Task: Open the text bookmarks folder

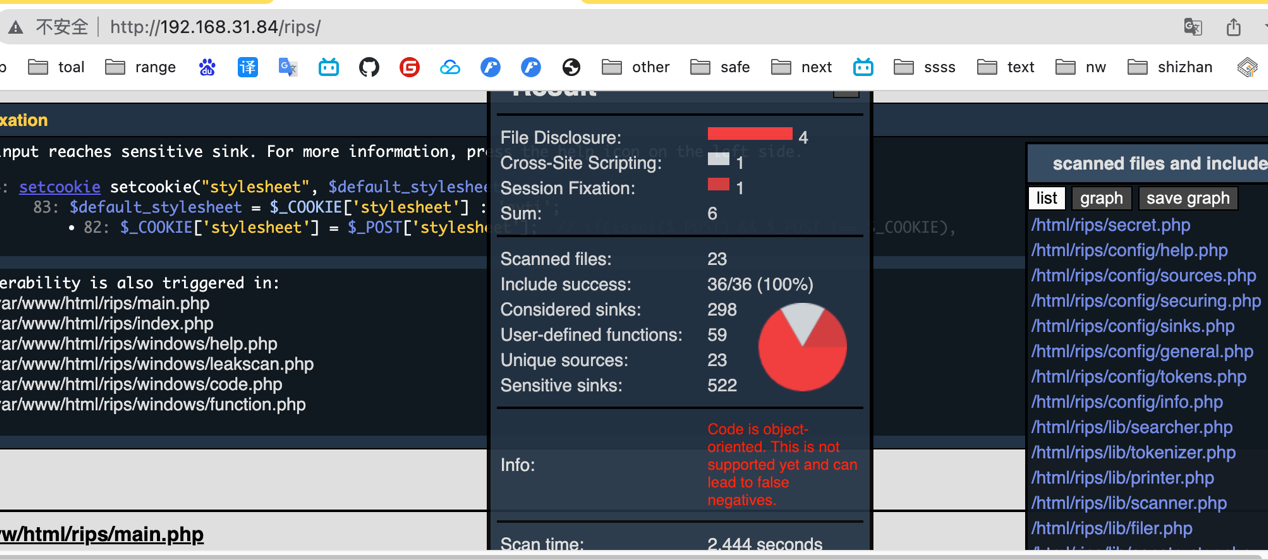Action: 1006,67
